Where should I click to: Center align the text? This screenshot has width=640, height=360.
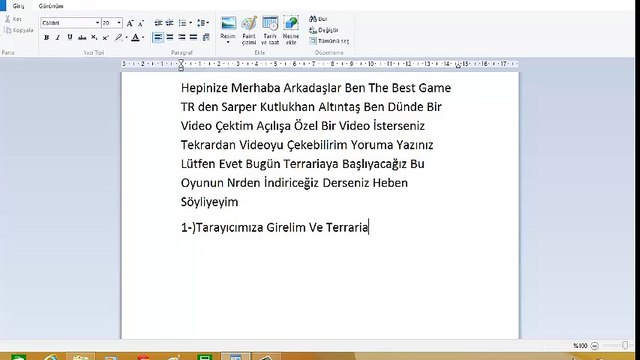point(170,38)
